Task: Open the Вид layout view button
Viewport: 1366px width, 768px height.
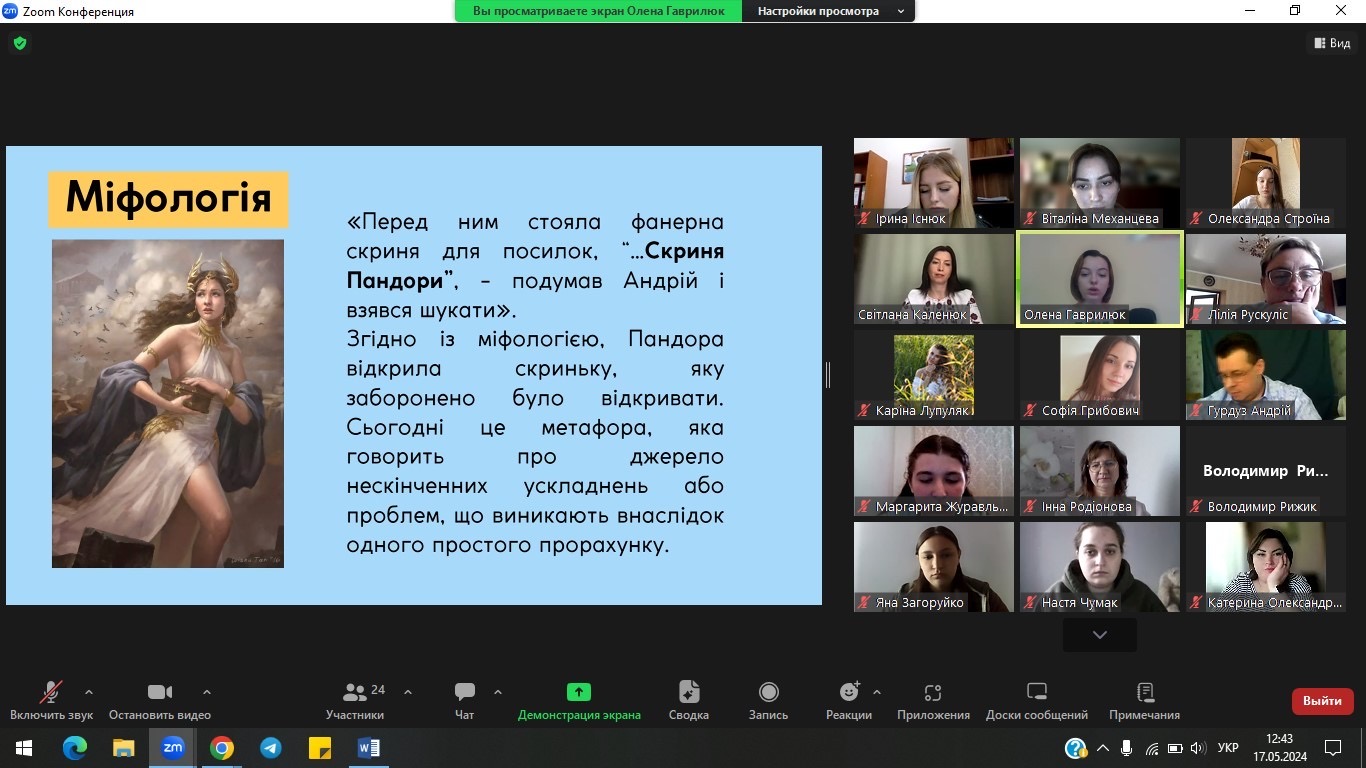Action: [1333, 43]
